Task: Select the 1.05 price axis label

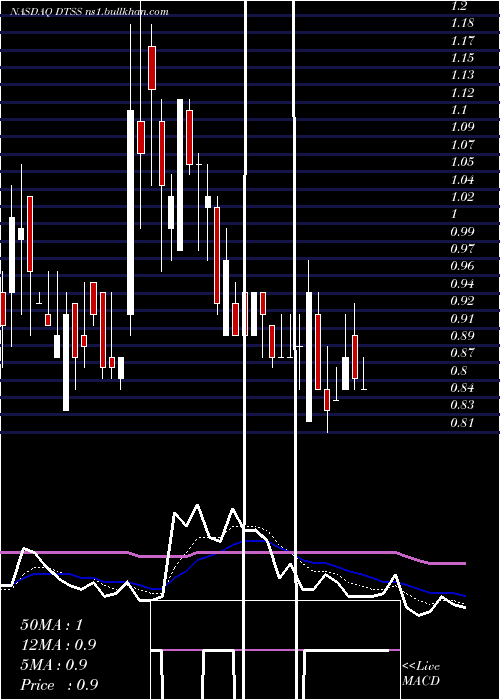Action: point(462,162)
